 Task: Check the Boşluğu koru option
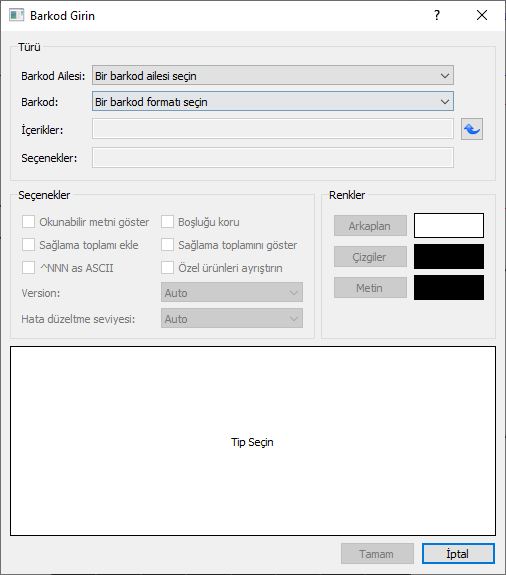(168, 222)
